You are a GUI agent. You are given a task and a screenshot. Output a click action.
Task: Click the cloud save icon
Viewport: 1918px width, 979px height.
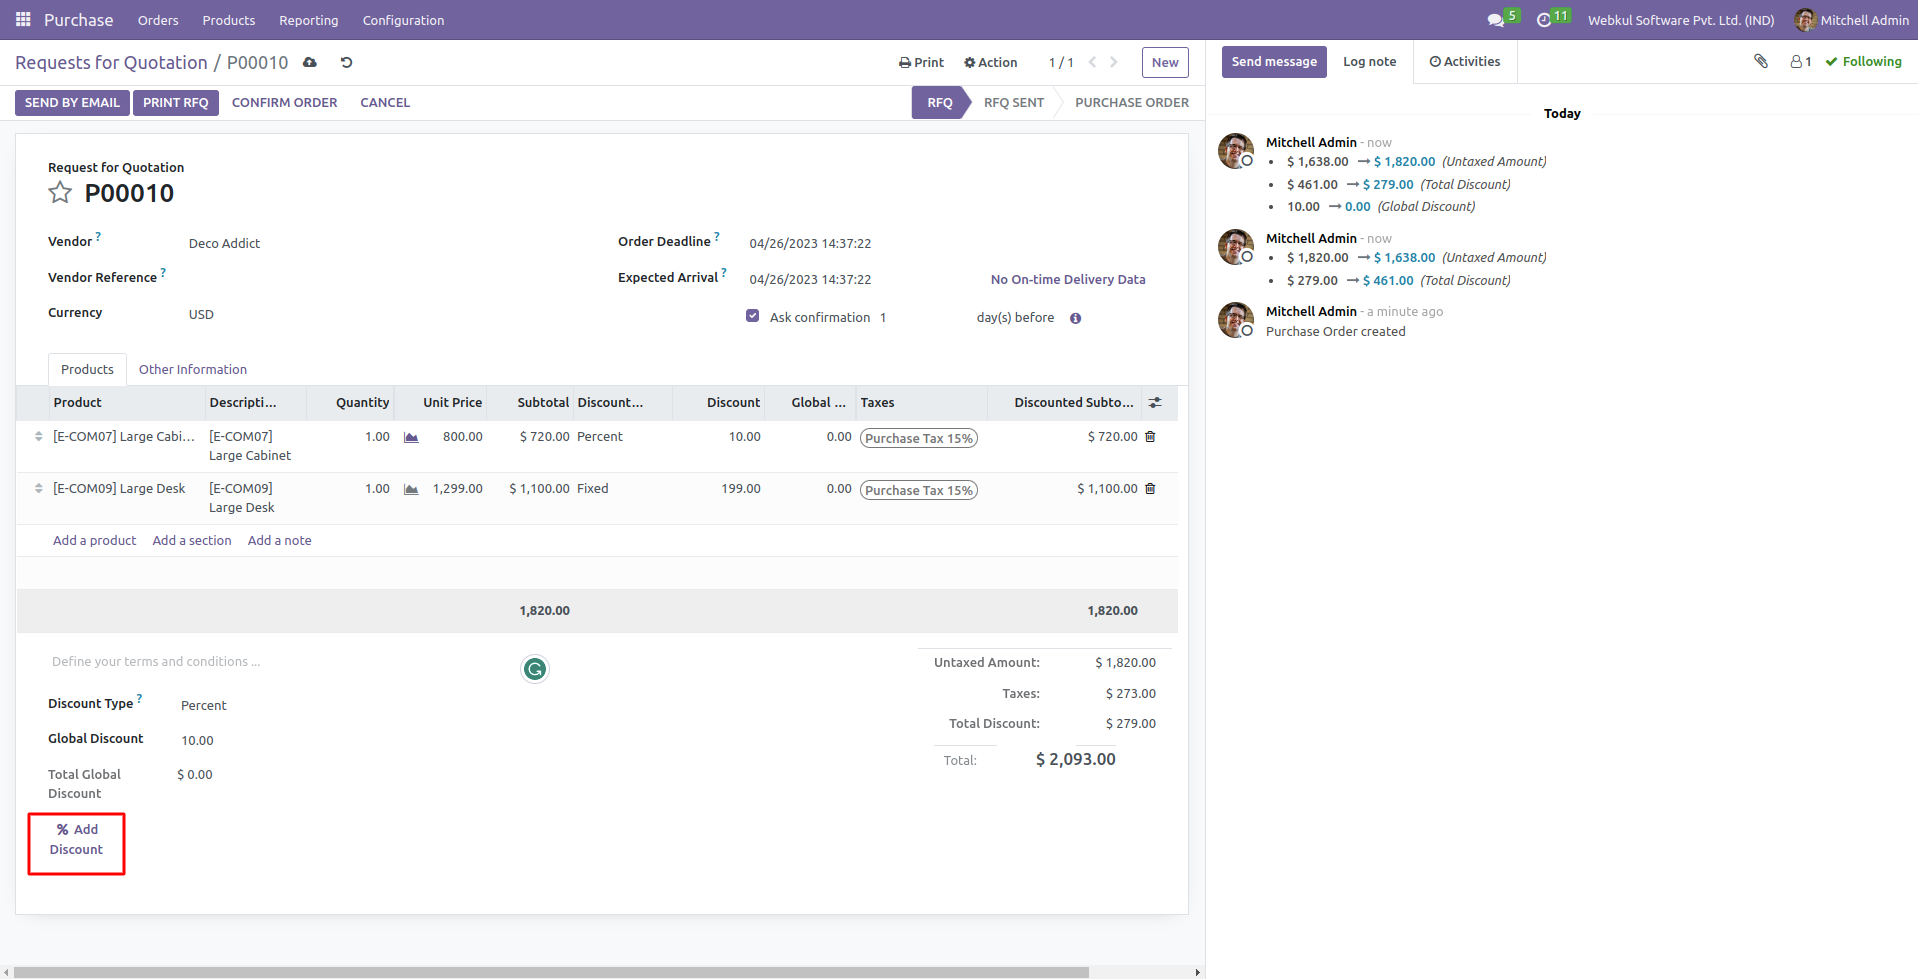[310, 63]
